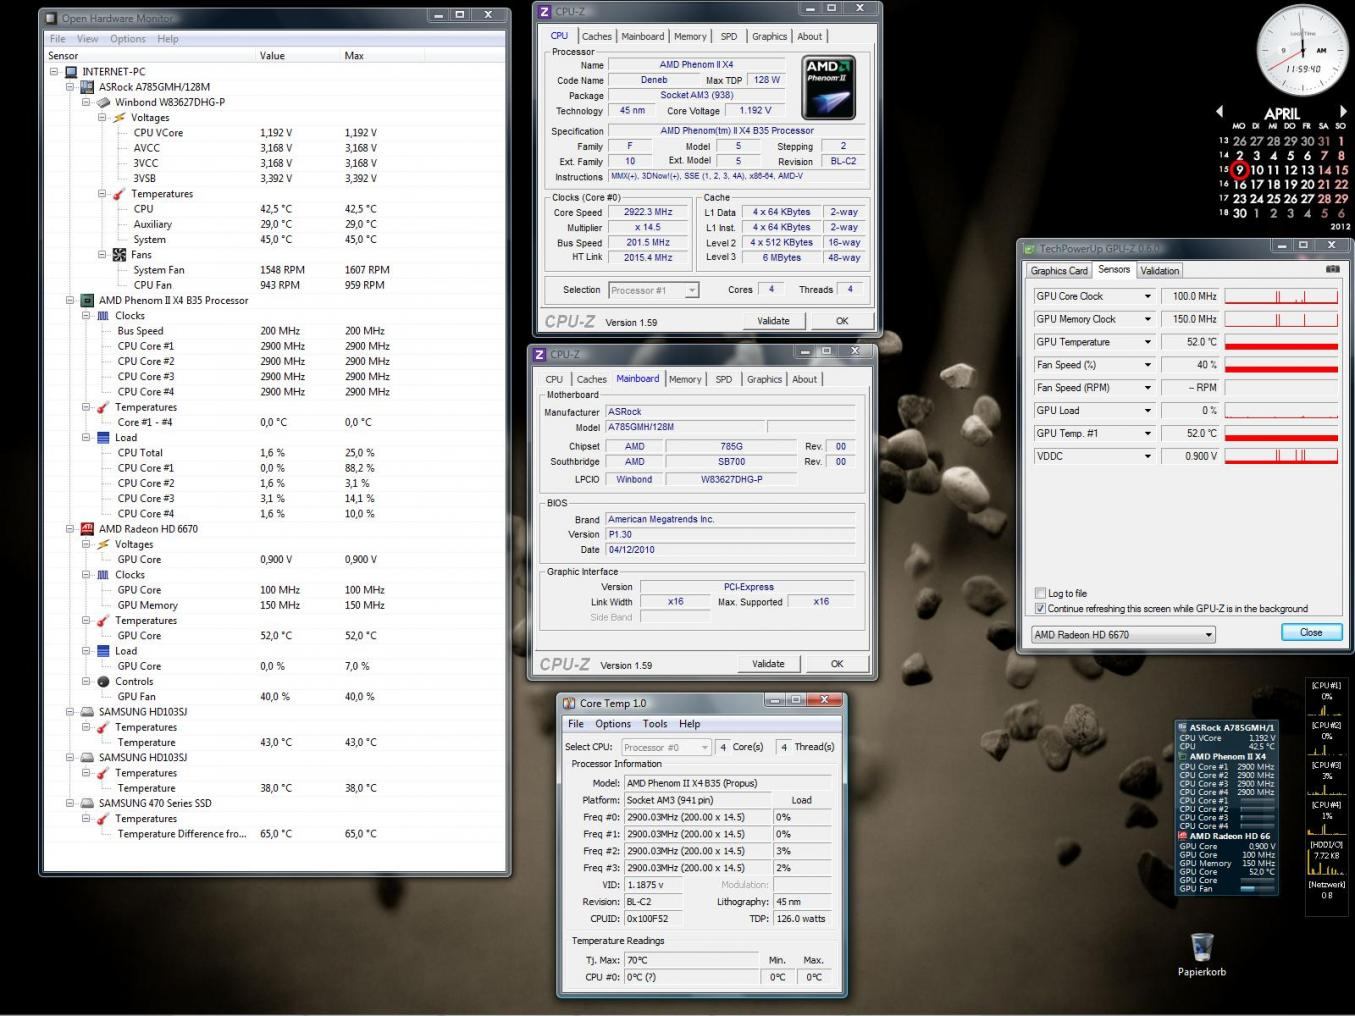The height and width of the screenshot is (1016, 1355).
Task: Go to next month in calendar gadget
Action: pyautogui.click(x=1342, y=112)
